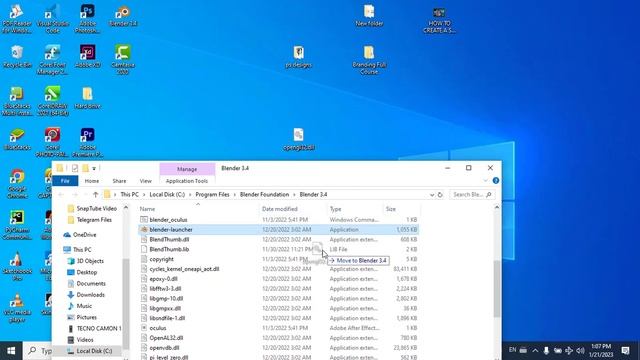
Task: Select PDF Reader for Windows desktop icon
Action: 17,19
